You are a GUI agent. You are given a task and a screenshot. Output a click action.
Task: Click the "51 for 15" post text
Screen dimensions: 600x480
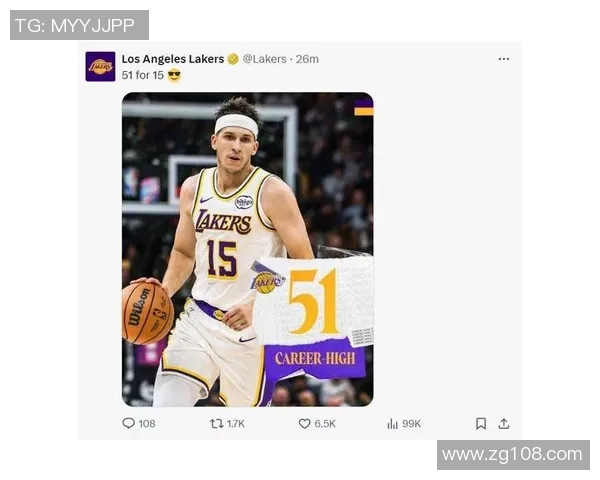click(143, 75)
